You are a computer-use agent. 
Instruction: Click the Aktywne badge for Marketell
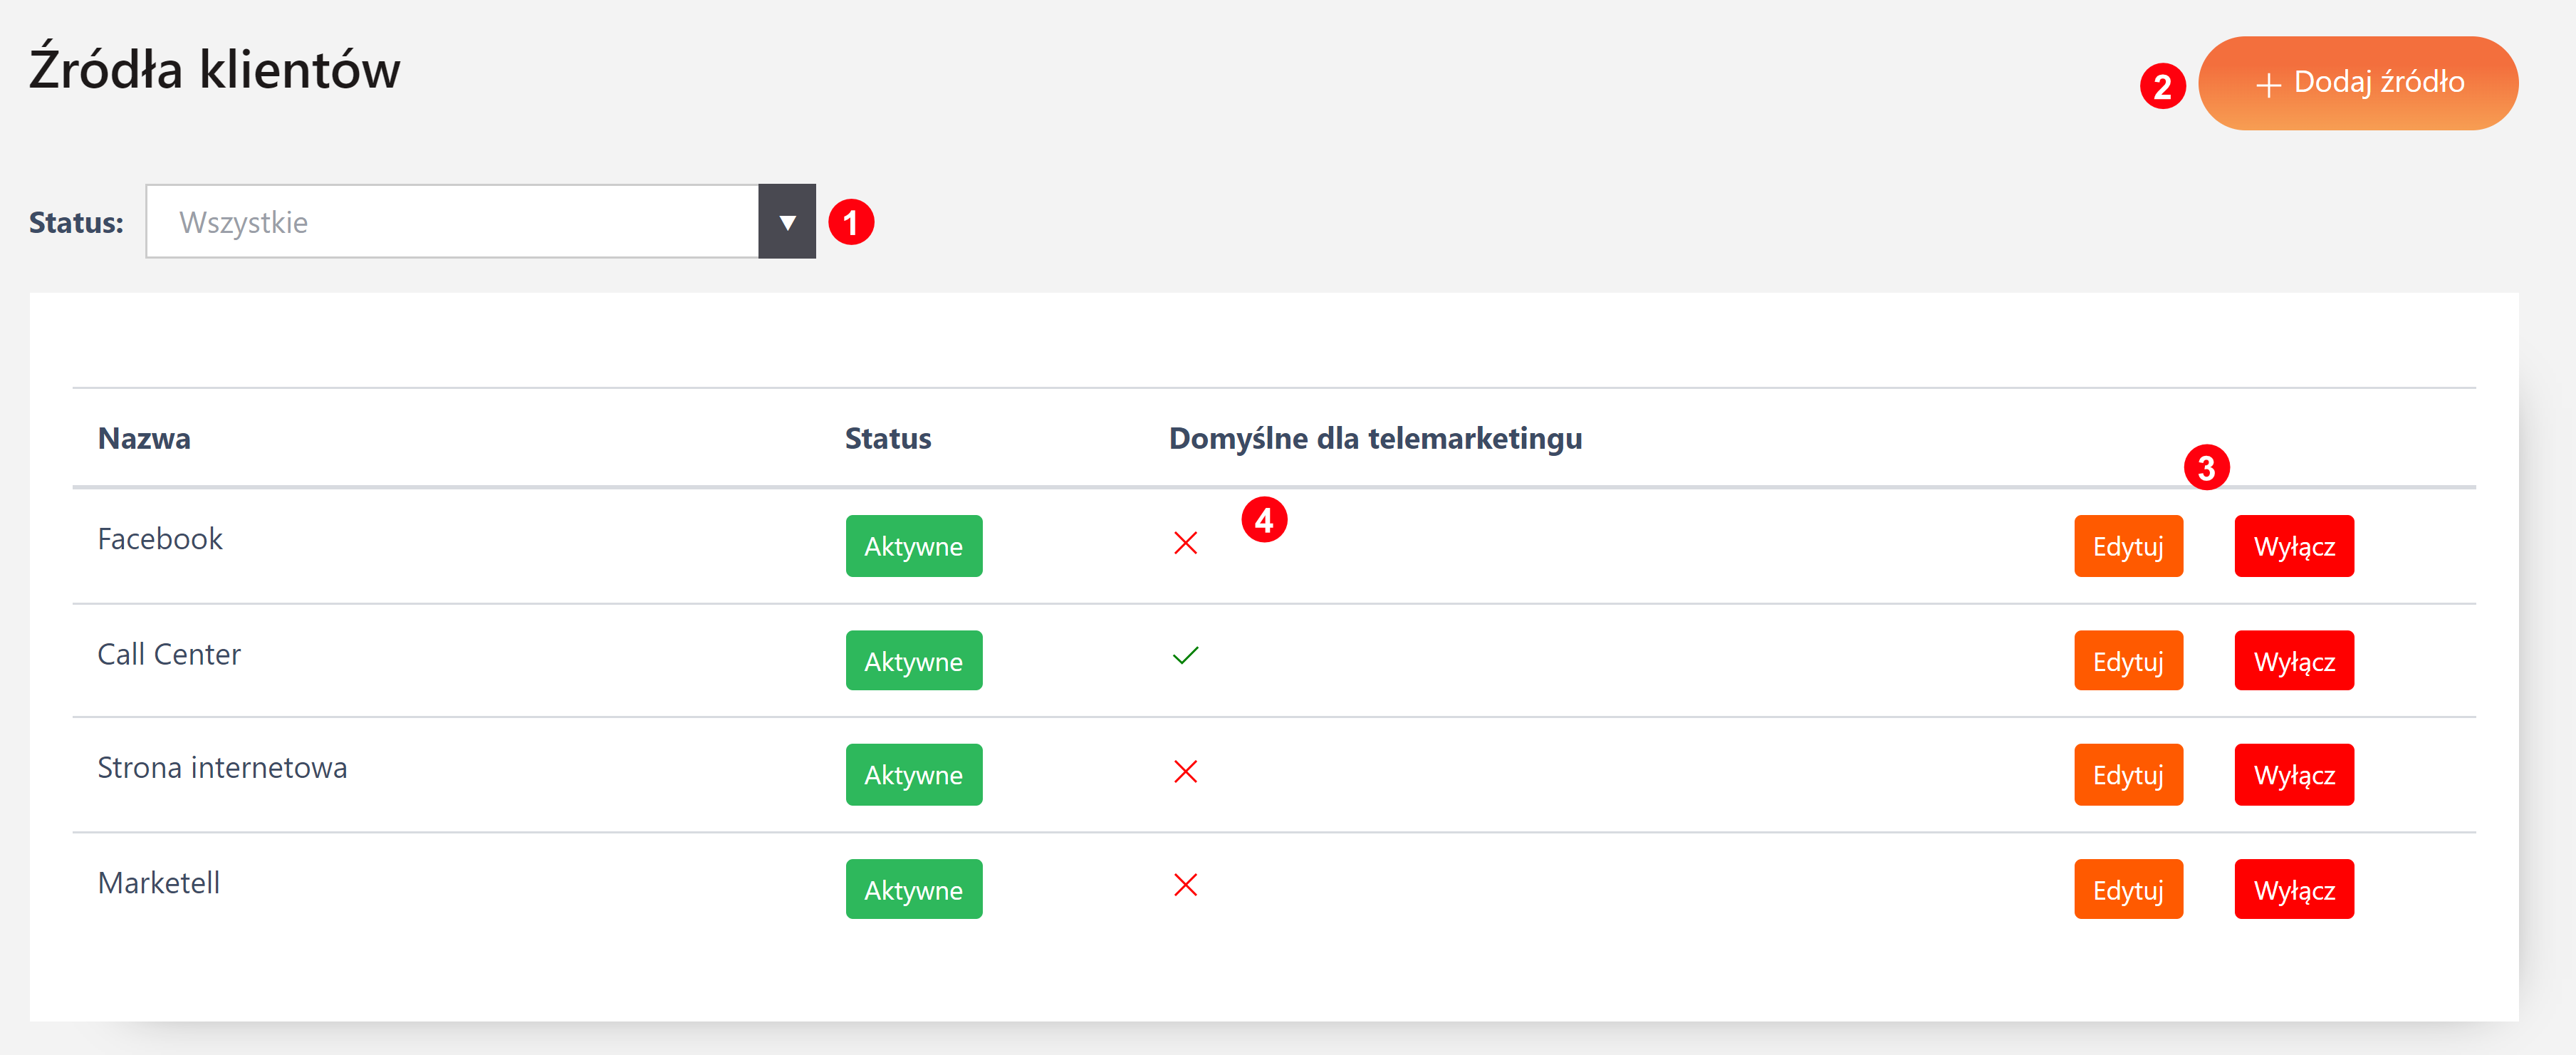[913, 889]
